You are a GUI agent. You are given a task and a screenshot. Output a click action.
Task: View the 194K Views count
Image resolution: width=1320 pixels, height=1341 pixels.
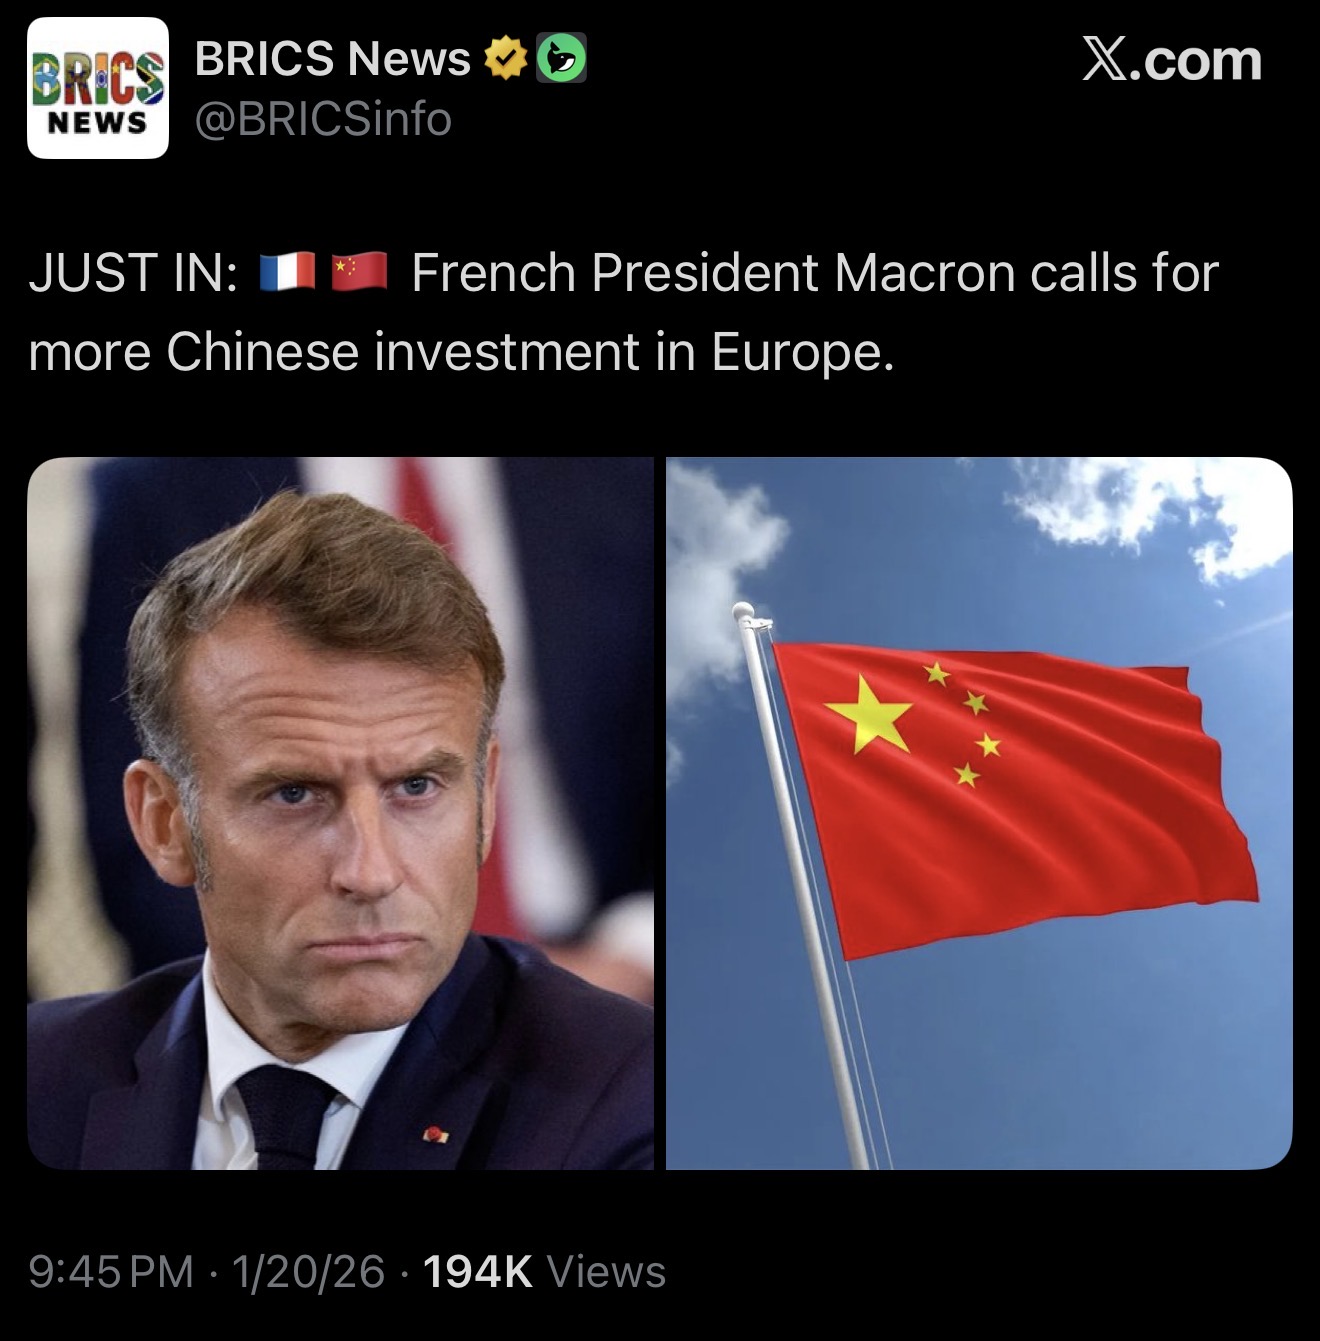click(544, 1272)
